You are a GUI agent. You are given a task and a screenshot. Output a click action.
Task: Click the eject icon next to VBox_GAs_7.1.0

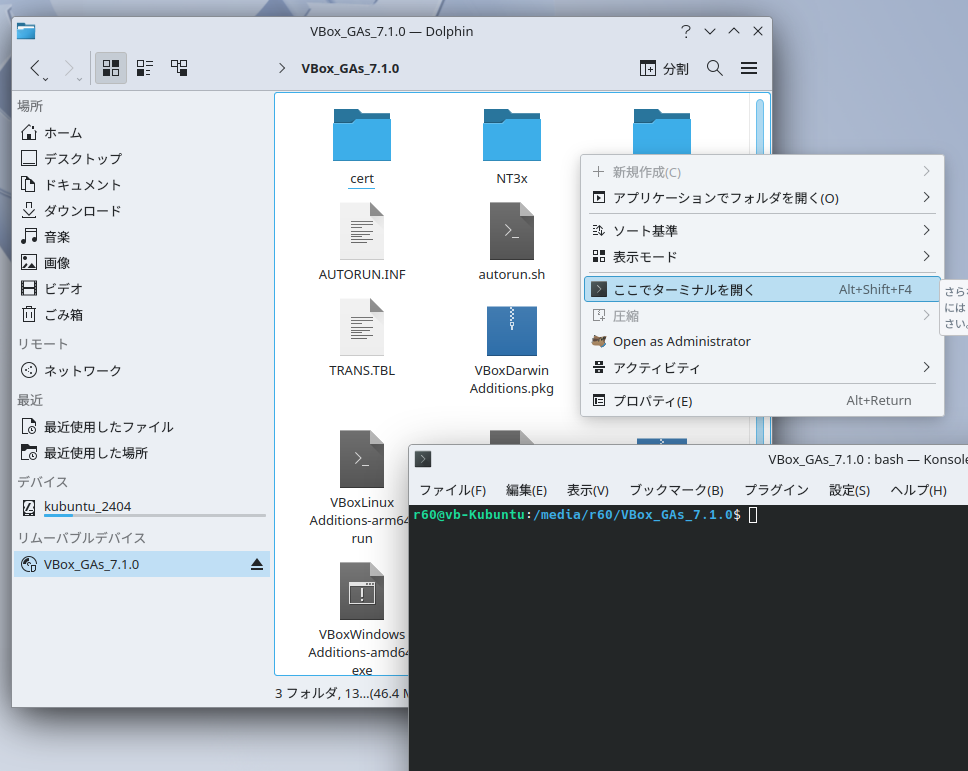[x=257, y=565]
